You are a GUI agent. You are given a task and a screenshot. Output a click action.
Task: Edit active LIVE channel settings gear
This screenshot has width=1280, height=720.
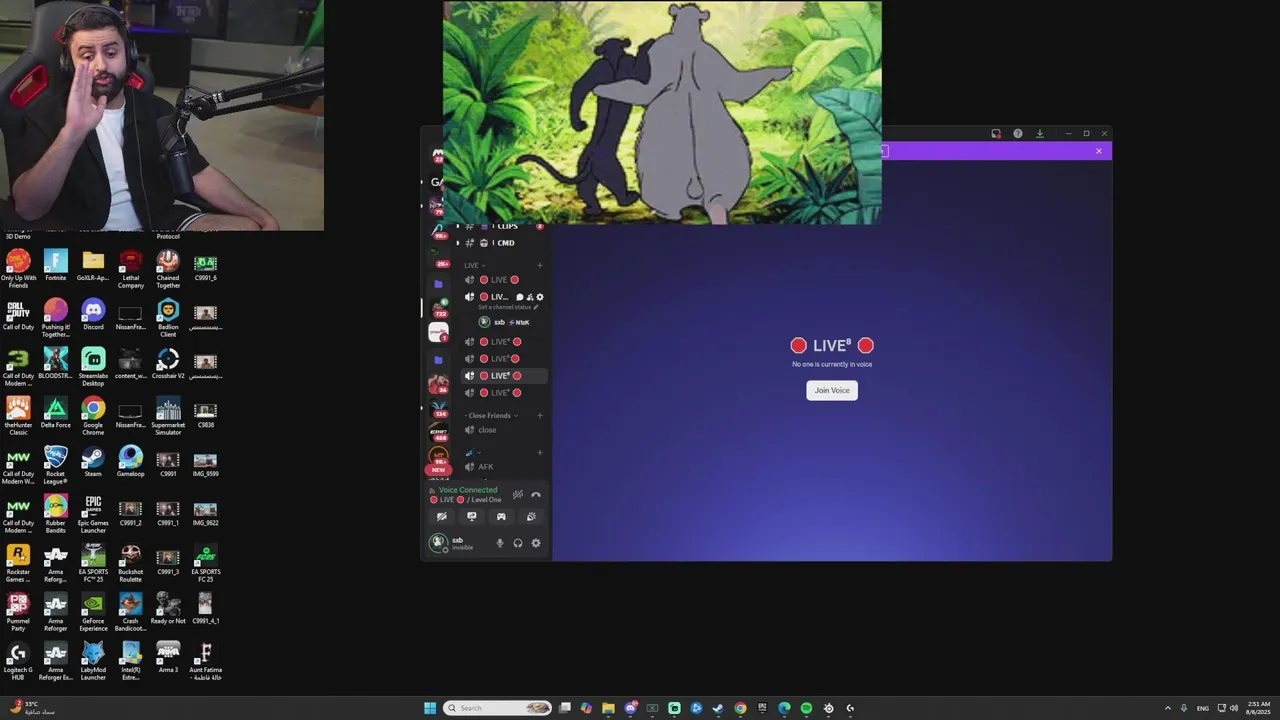pos(540,297)
